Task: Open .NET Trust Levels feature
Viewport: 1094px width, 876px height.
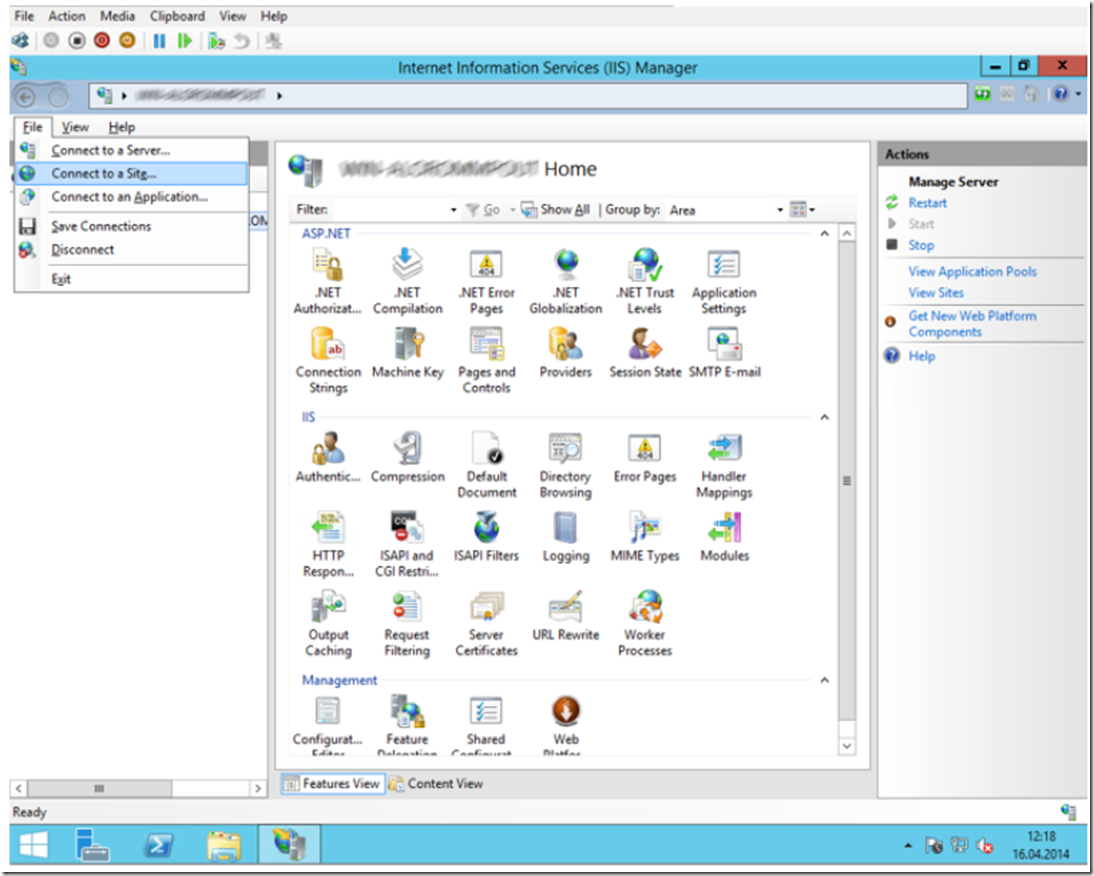Action: [645, 281]
